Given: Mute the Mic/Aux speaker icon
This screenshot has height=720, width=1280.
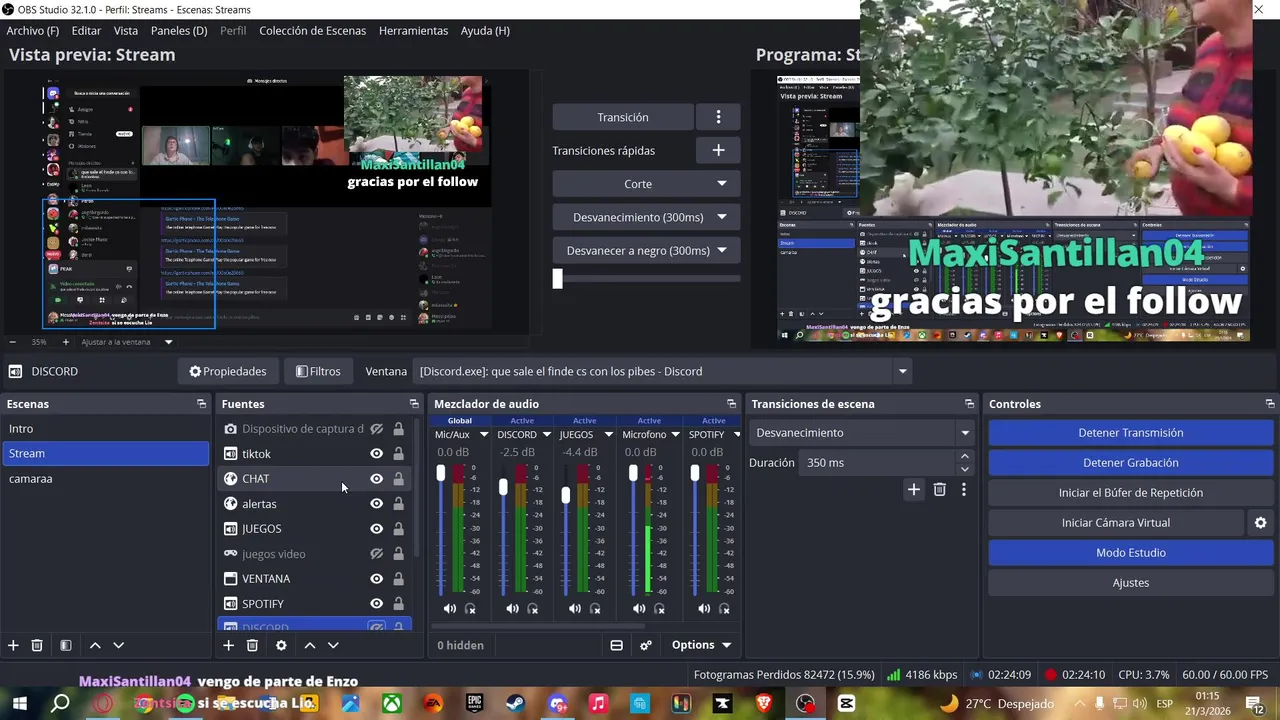Looking at the screenshot, I should [450, 608].
